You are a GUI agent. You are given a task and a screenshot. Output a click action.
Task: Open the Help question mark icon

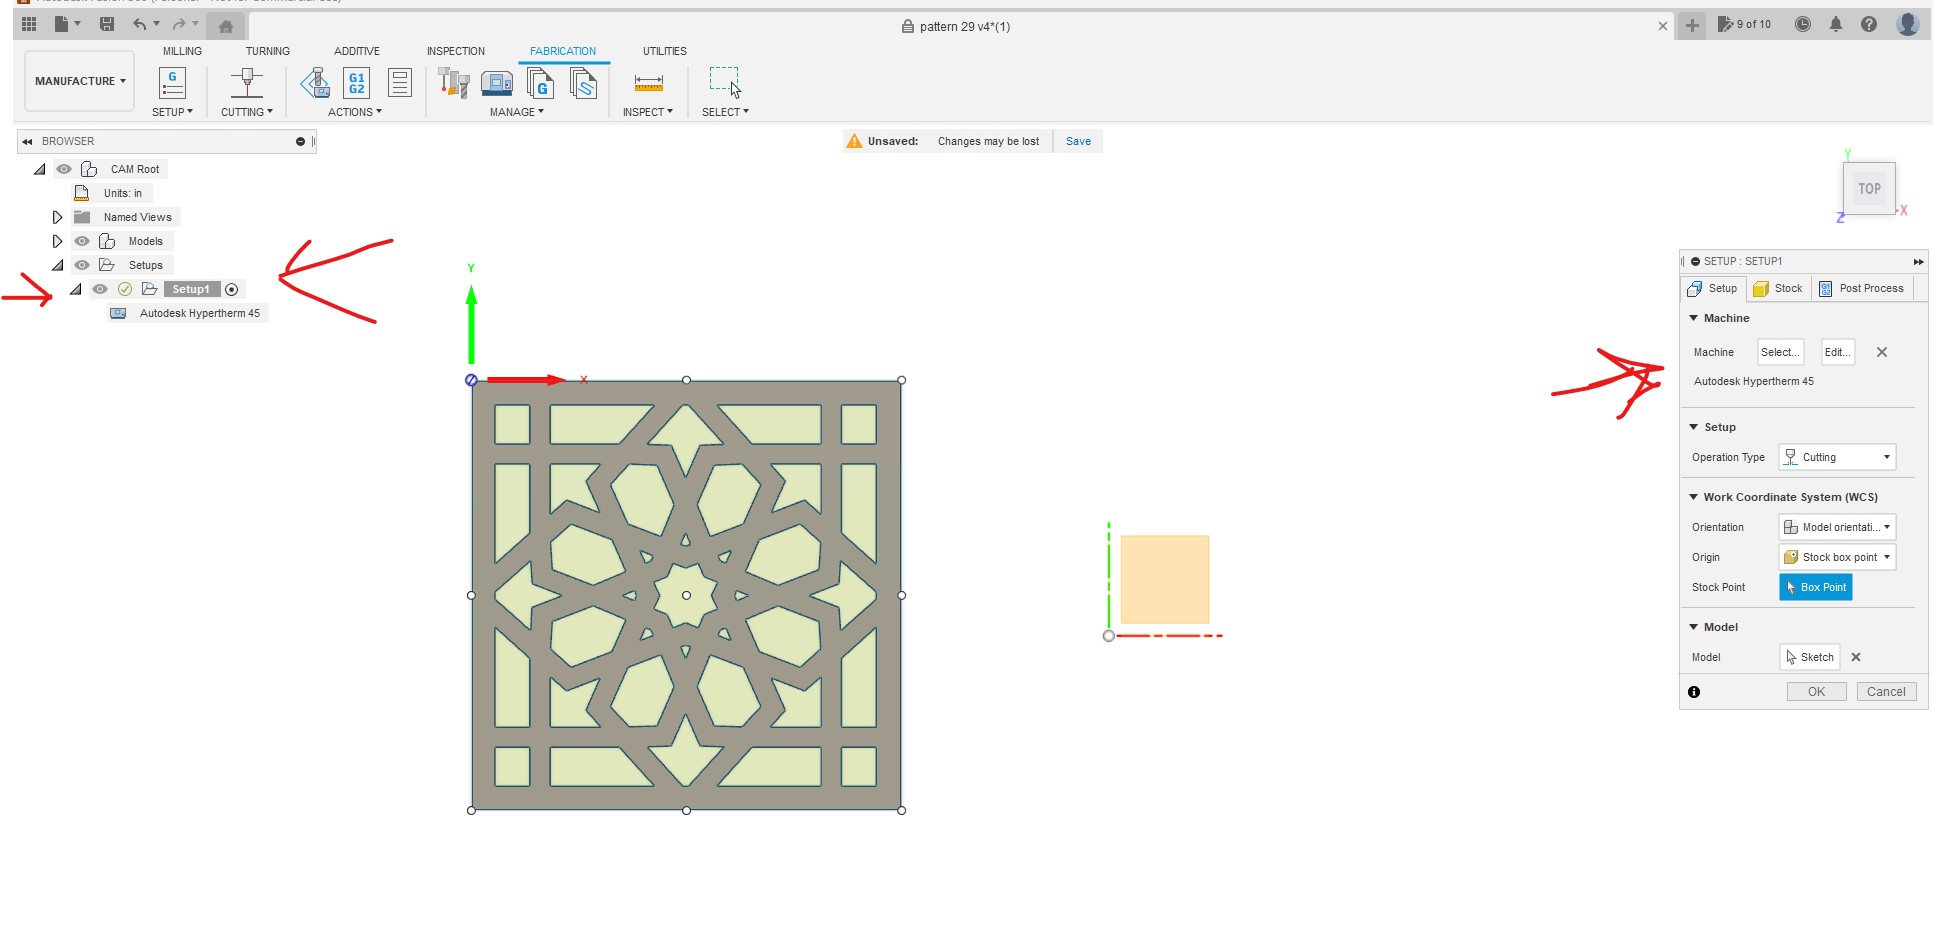pyautogui.click(x=1869, y=24)
